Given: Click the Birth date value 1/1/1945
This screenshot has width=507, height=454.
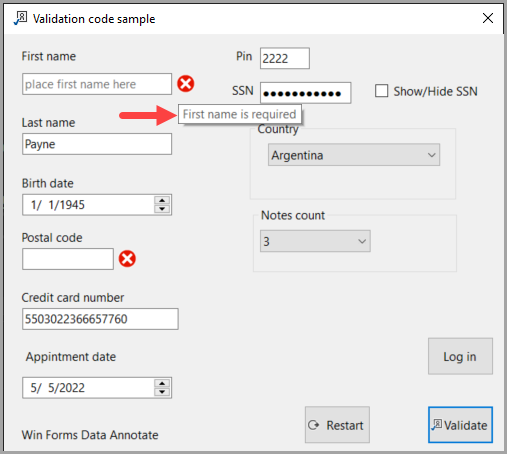Looking at the screenshot, I should [x=58, y=205].
